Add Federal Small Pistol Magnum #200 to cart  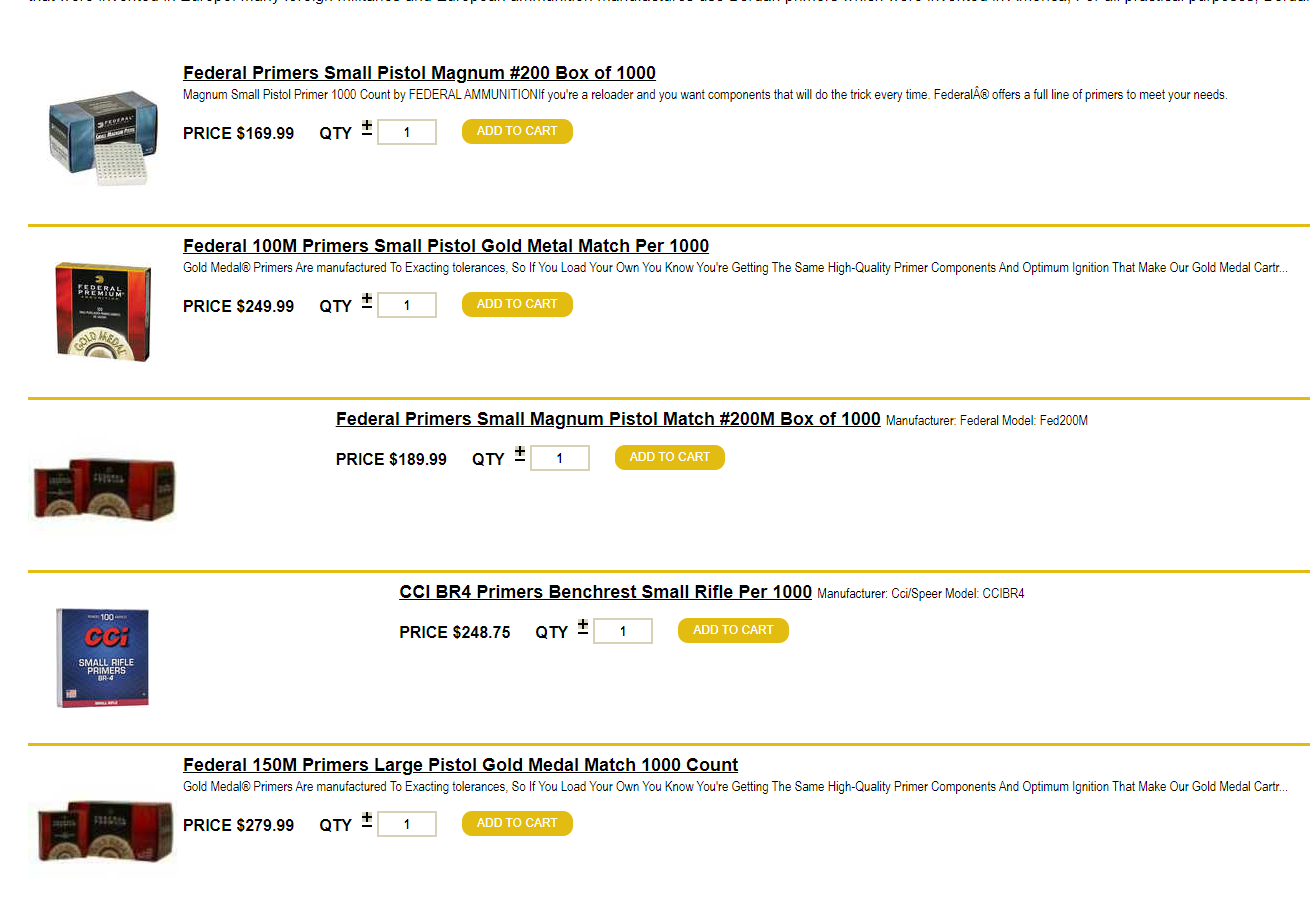click(517, 131)
